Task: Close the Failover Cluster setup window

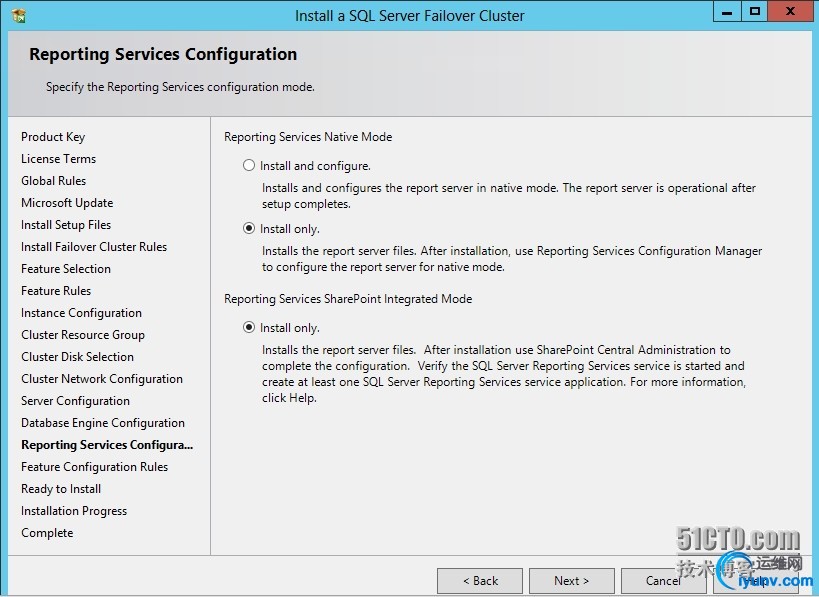Action: pyautogui.click(x=790, y=11)
